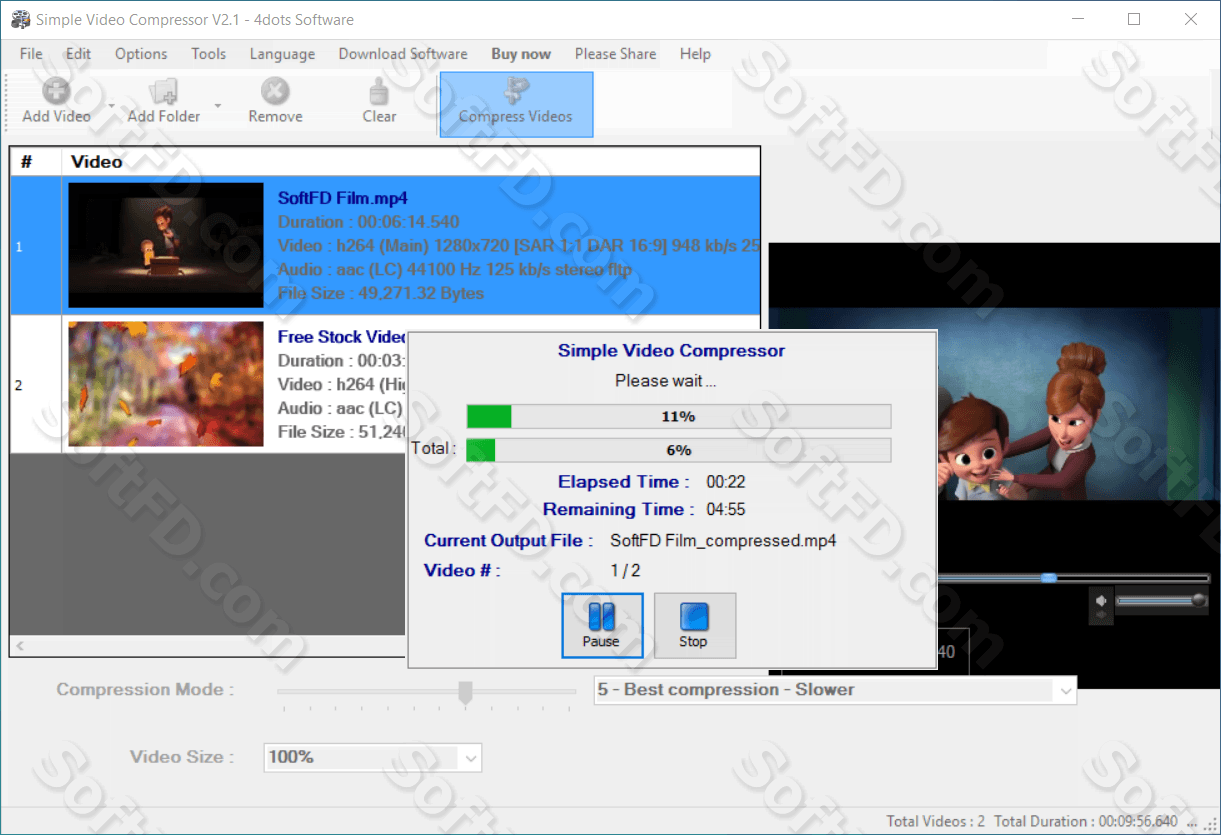Screen dimensions: 1221x835
Task: Click the 'Duration : 00:06:14.540' text
Action: point(369,222)
